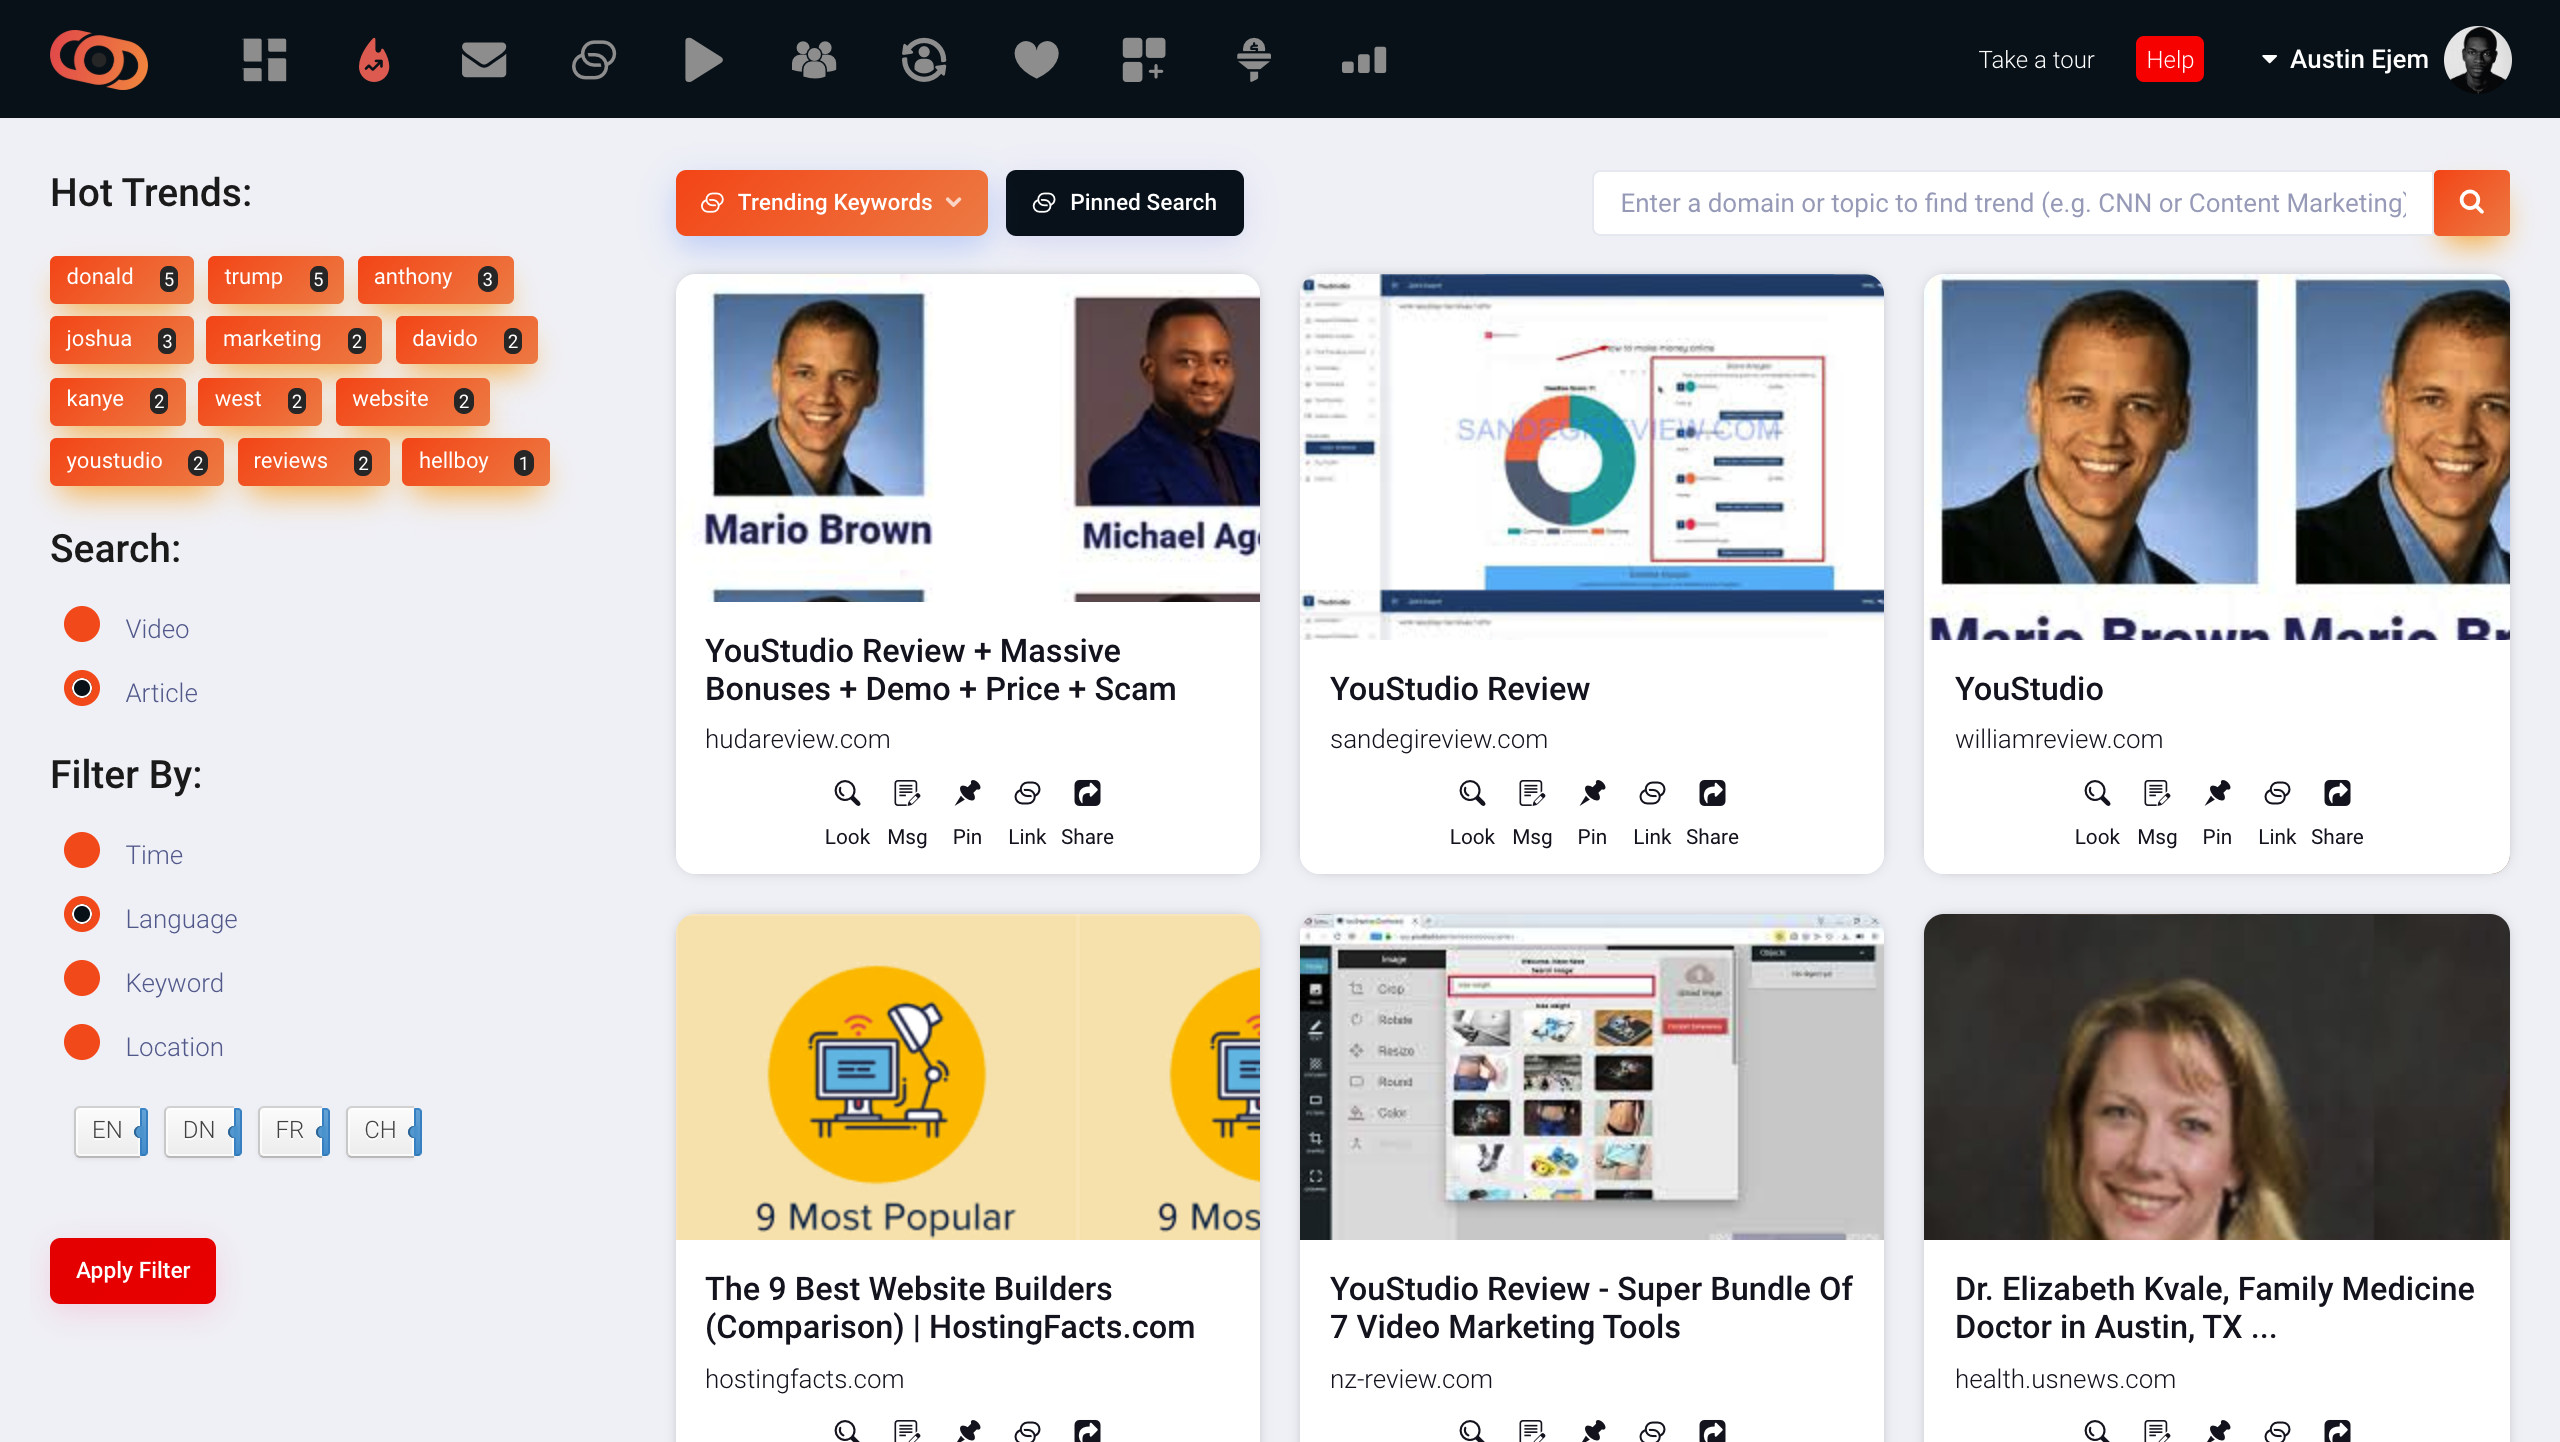This screenshot has width=2560, height=1442.
Task: Click the website hot trend tag
Action: pyautogui.click(x=413, y=401)
